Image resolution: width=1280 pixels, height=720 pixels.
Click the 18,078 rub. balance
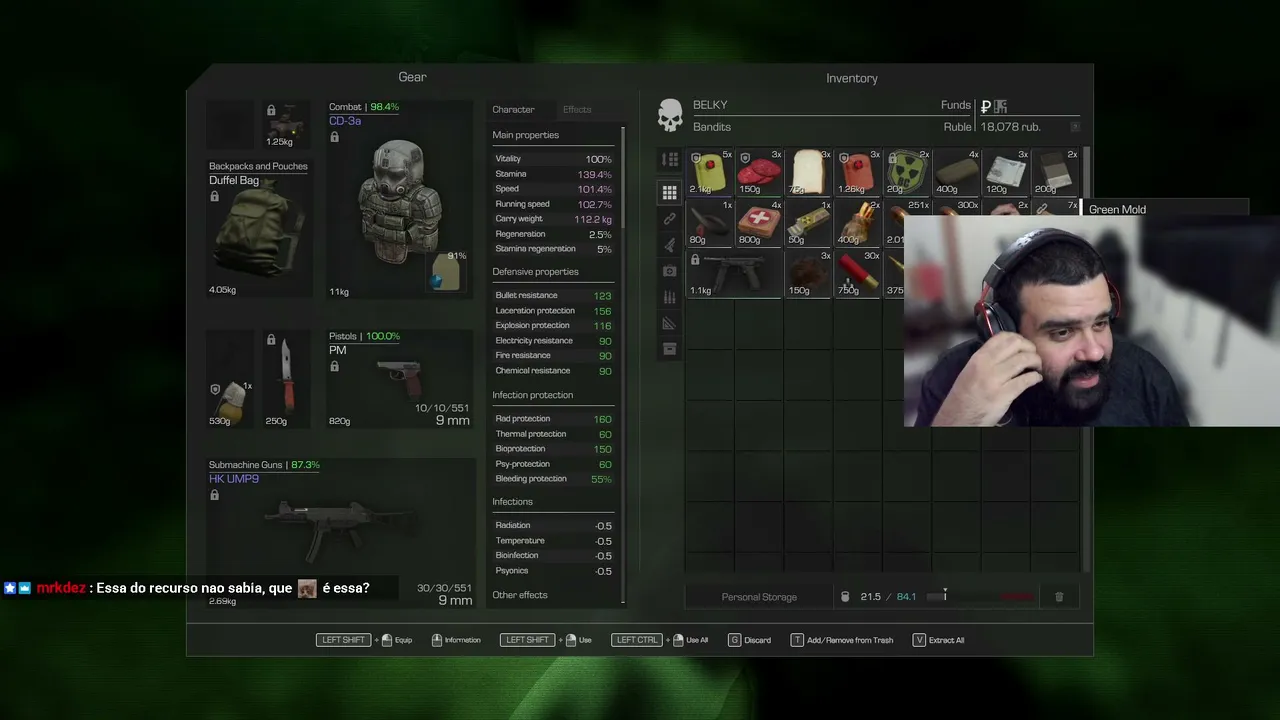tap(1011, 127)
